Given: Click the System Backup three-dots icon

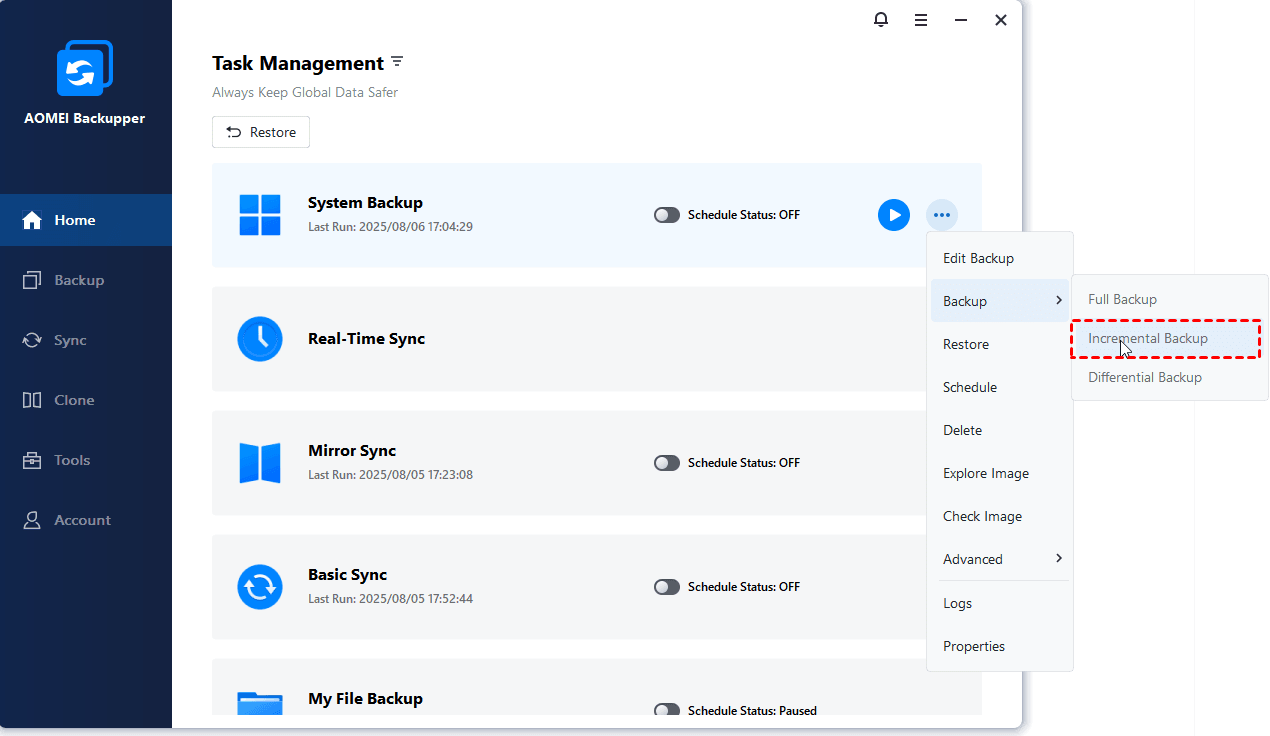Looking at the screenshot, I should coord(941,215).
